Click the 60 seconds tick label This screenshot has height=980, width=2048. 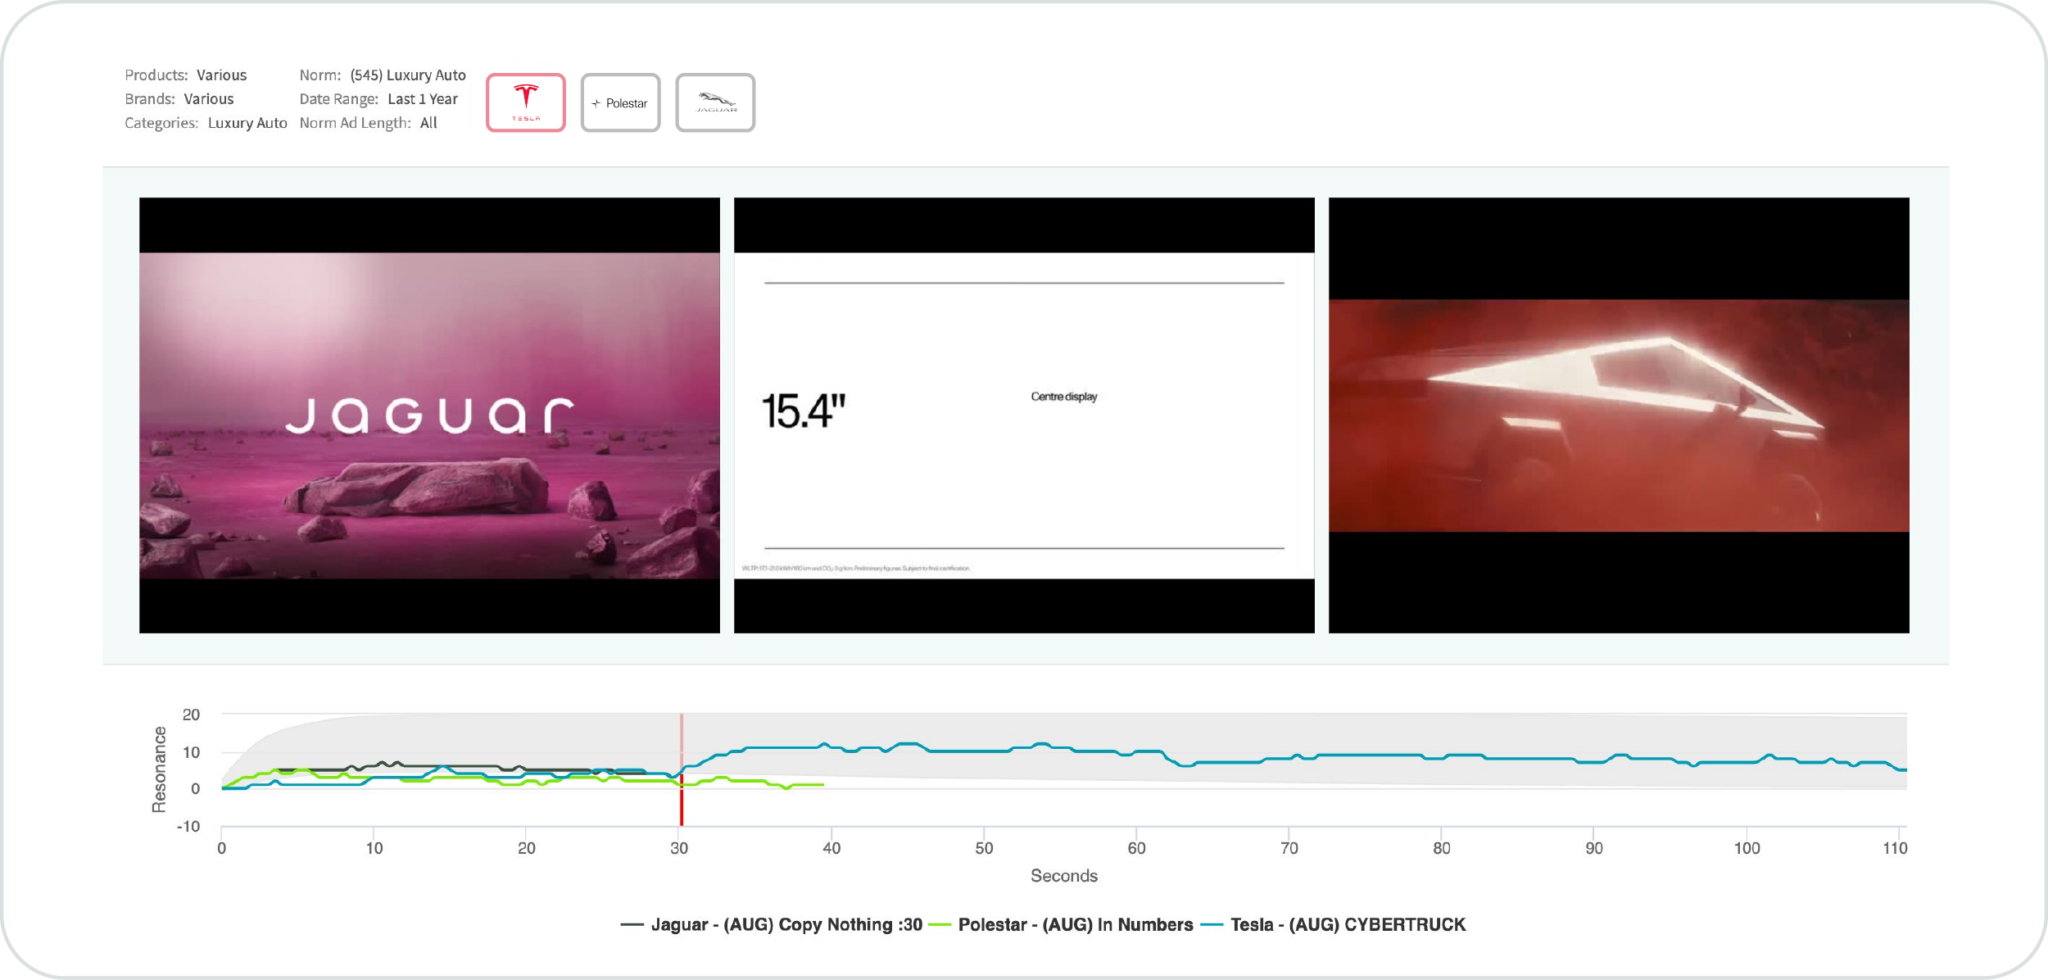[x=1136, y=849]
